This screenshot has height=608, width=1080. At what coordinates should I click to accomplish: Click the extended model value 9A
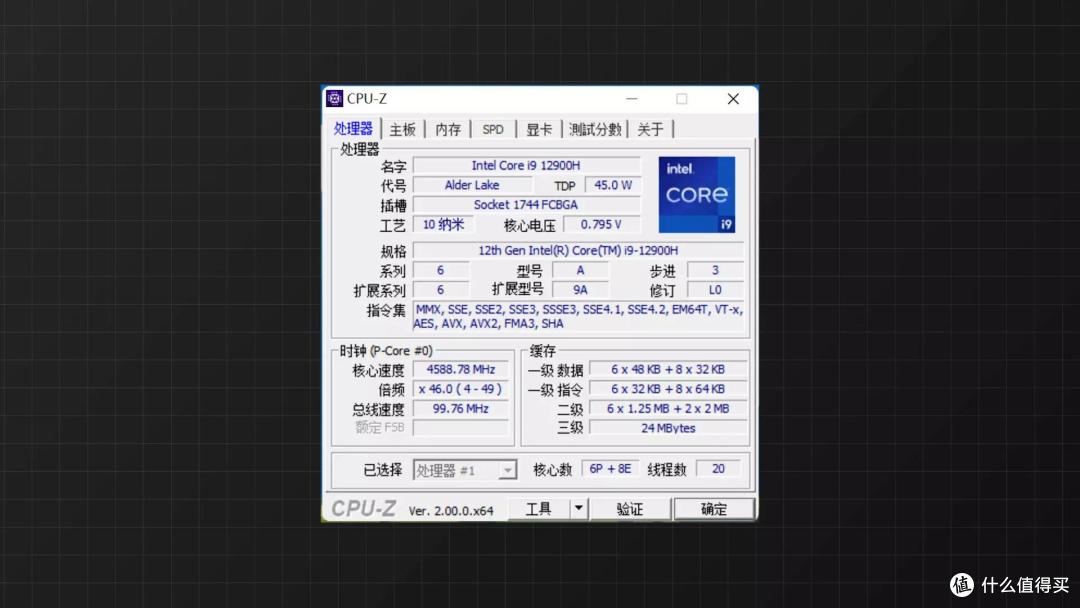click(x=580, y=290)
